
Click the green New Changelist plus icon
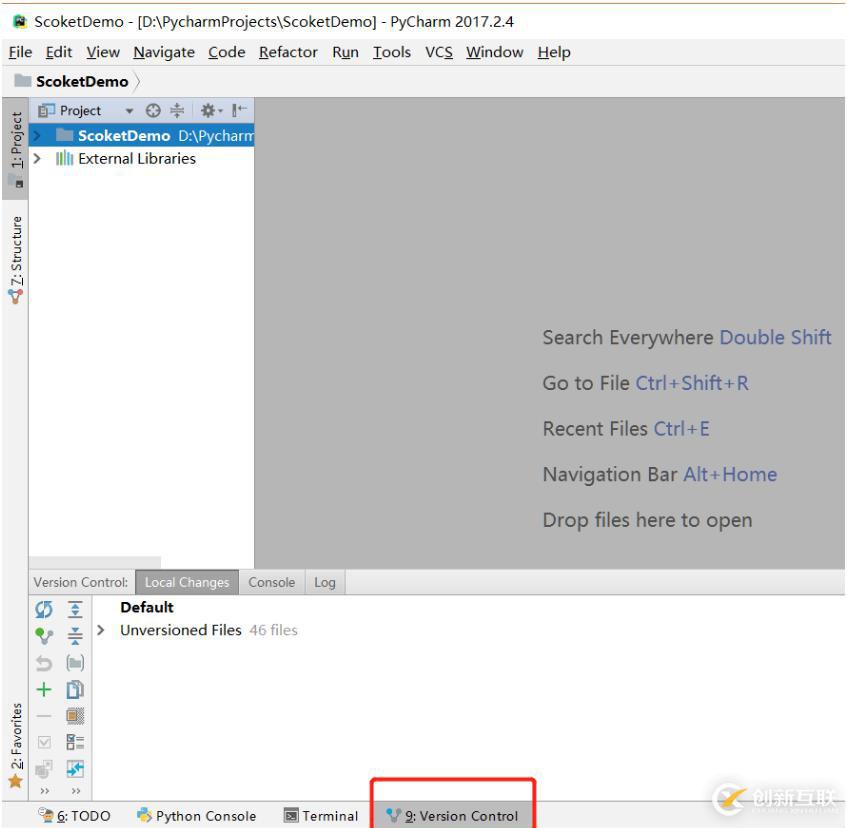point(44,690)
